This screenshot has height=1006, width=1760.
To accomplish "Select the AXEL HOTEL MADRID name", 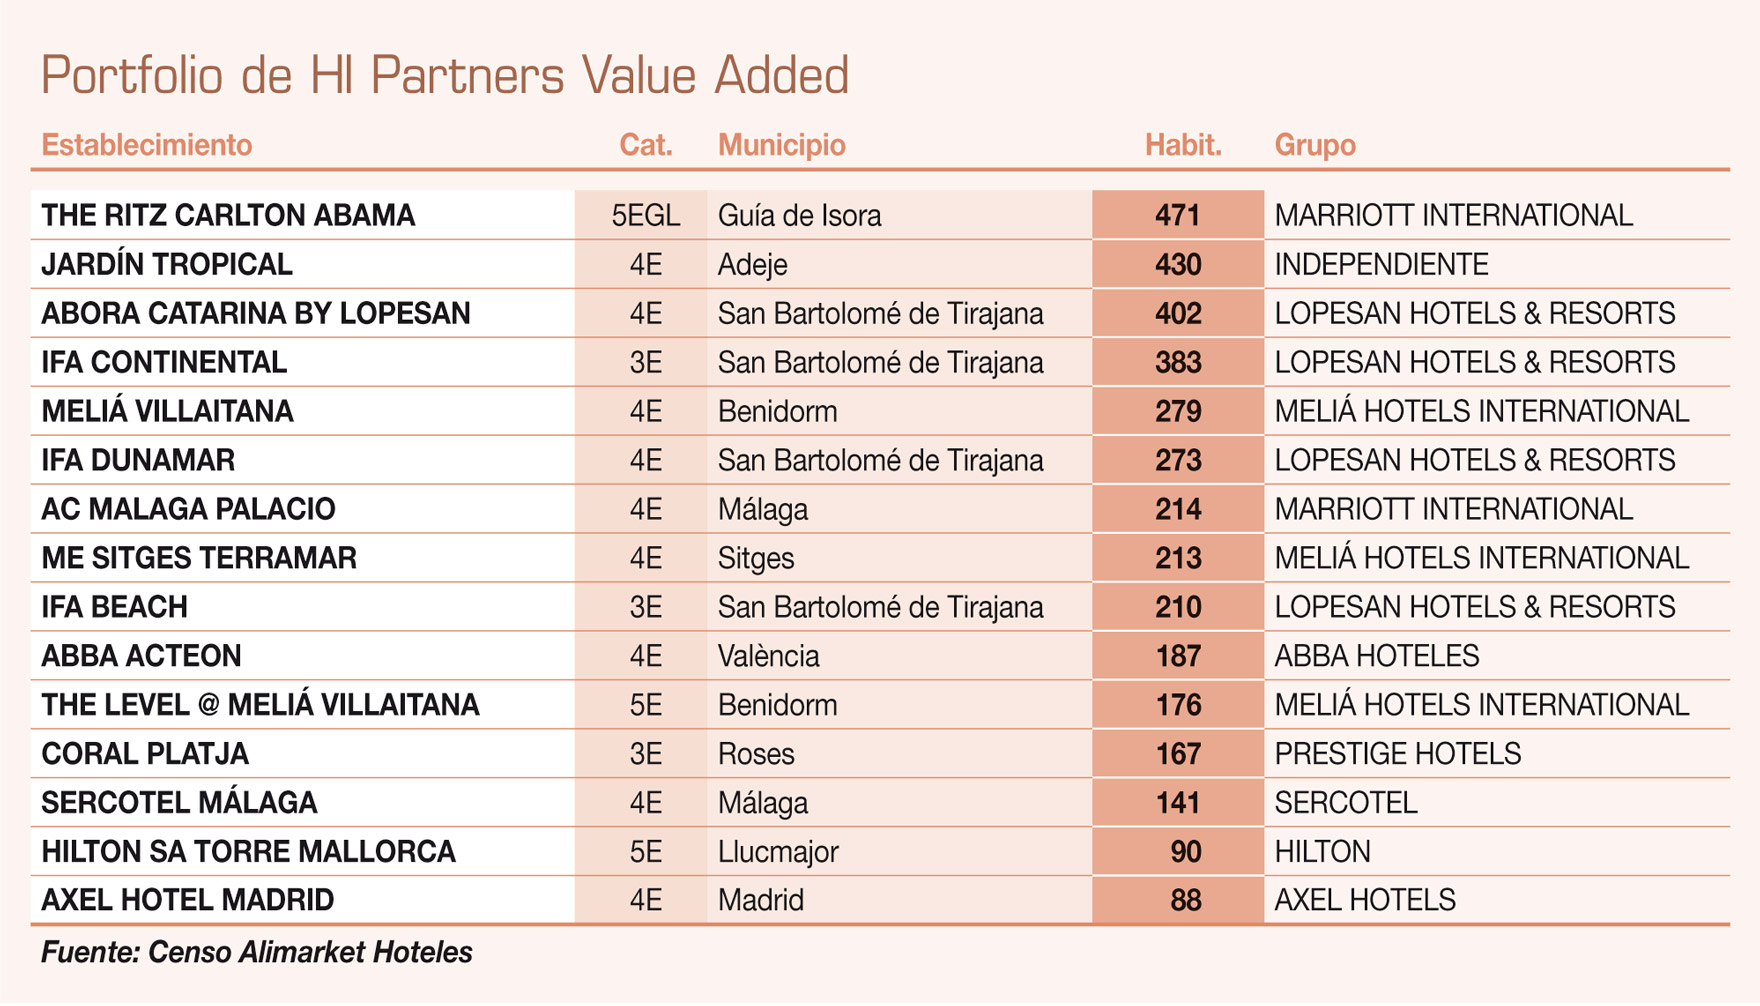I will (187, 900).
